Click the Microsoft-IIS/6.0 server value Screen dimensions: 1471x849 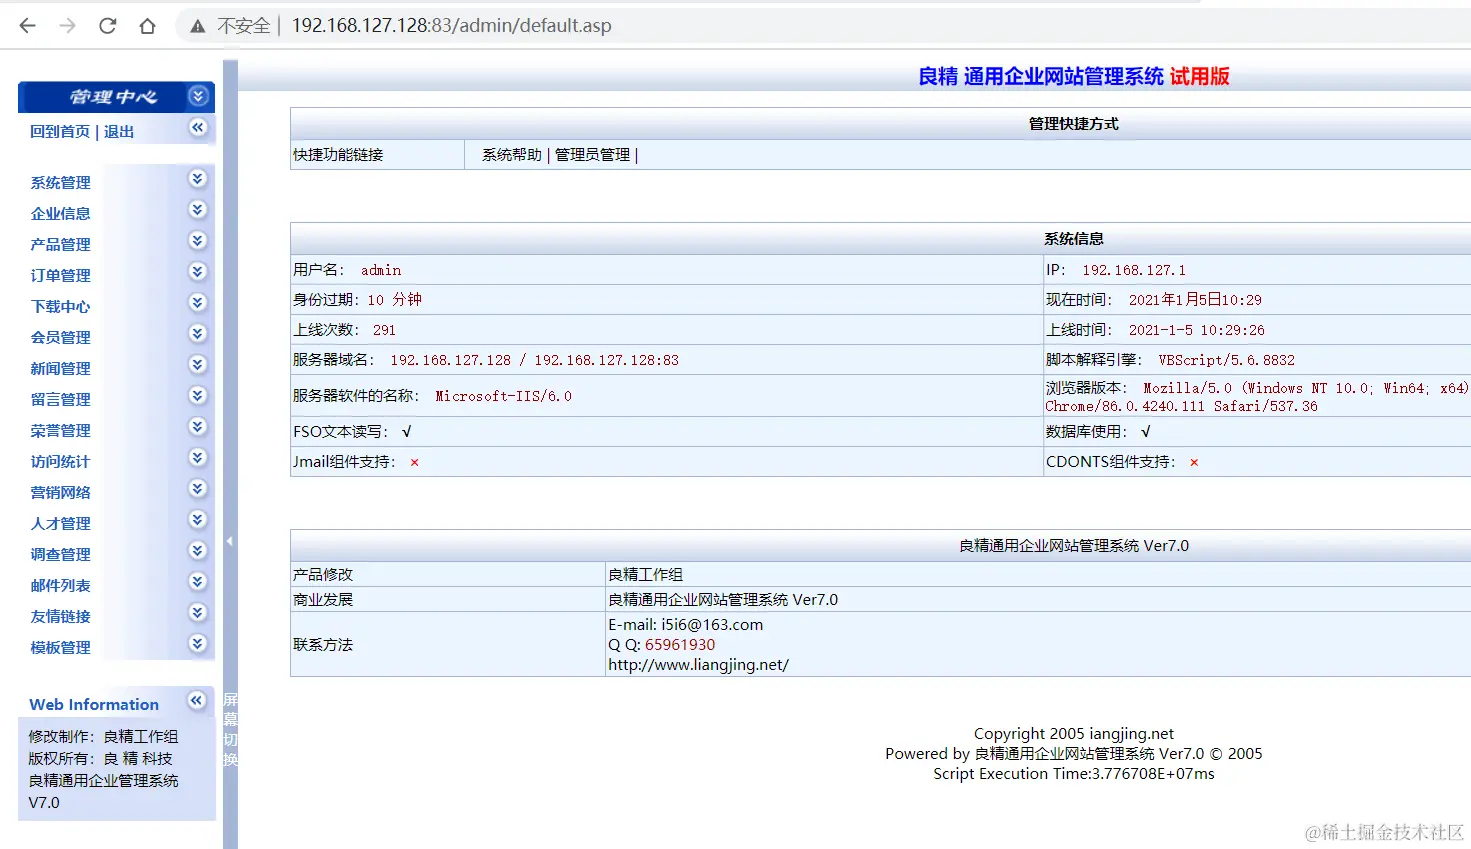(503, 396)
